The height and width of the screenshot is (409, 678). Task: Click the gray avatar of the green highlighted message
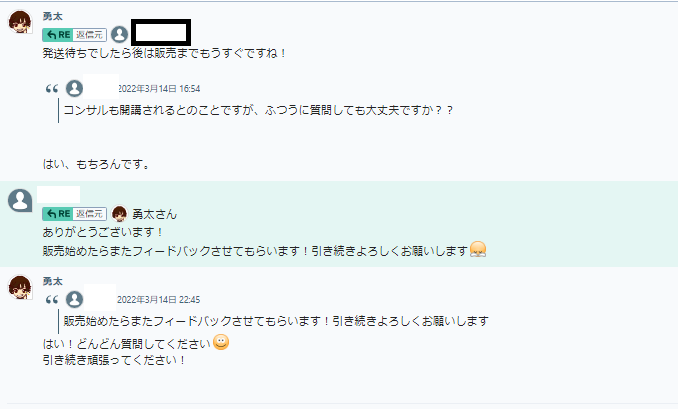pos(19,200)
